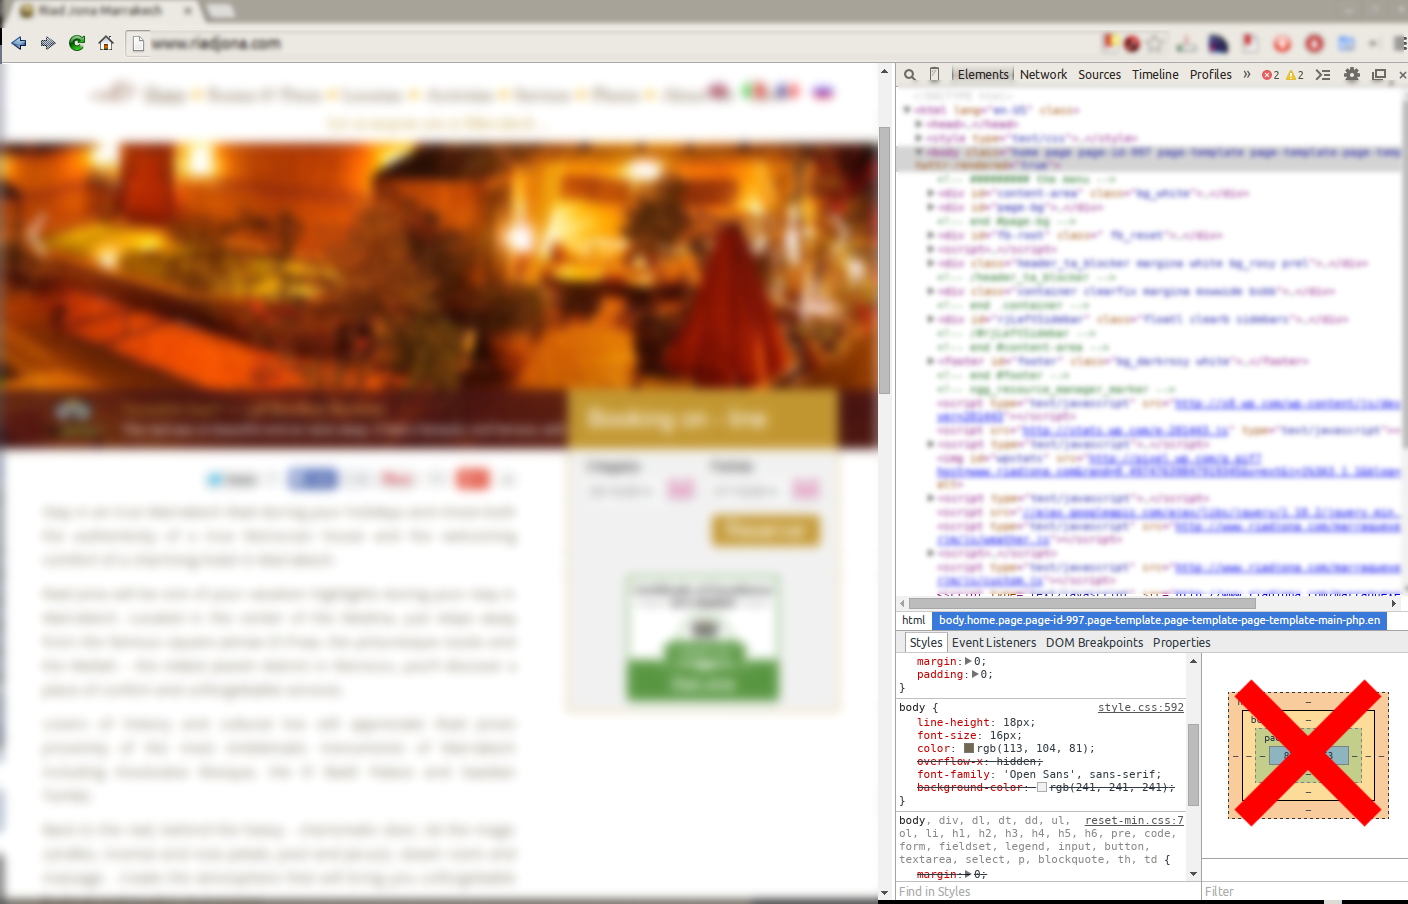The height and width of the screenshot is (904, 1408).
Task: Click the blue folder extension icon in toolbar
Action: point(1347,43)
